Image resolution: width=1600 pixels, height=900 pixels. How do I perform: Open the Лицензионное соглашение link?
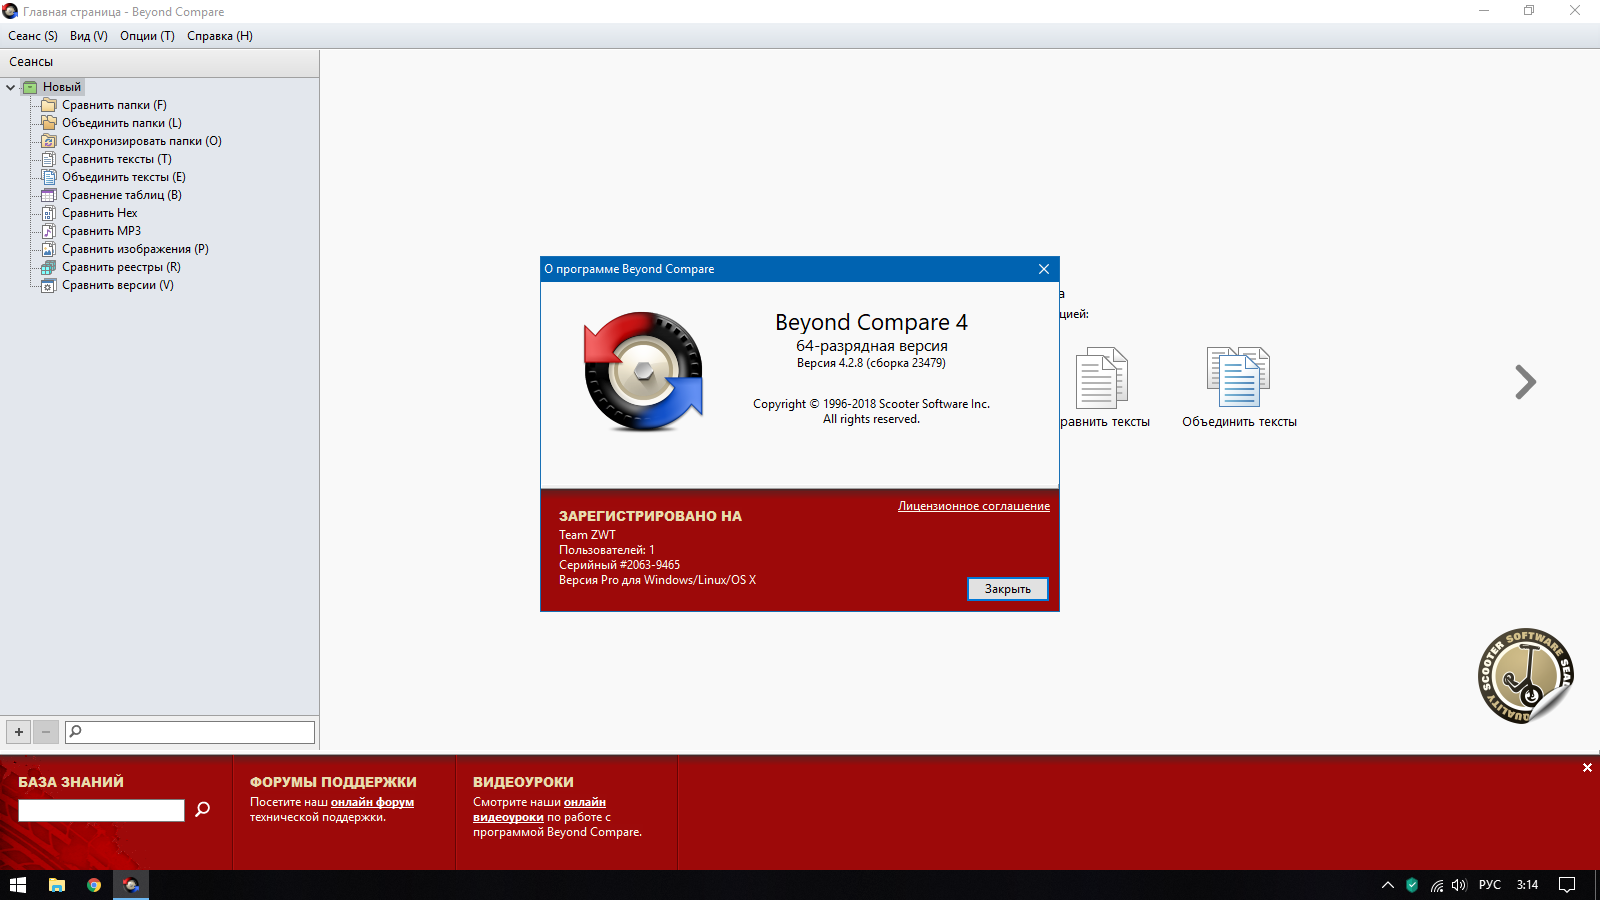973,506
